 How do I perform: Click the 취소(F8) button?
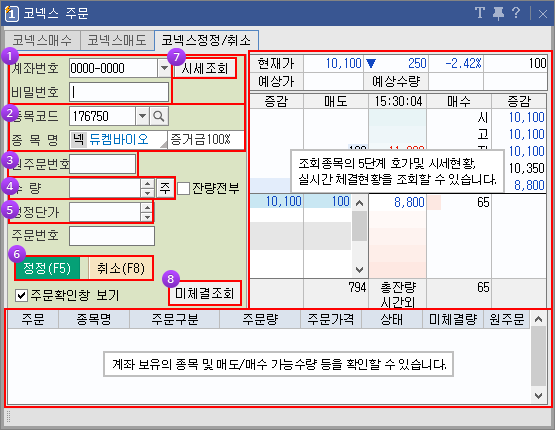coord(121,268)
